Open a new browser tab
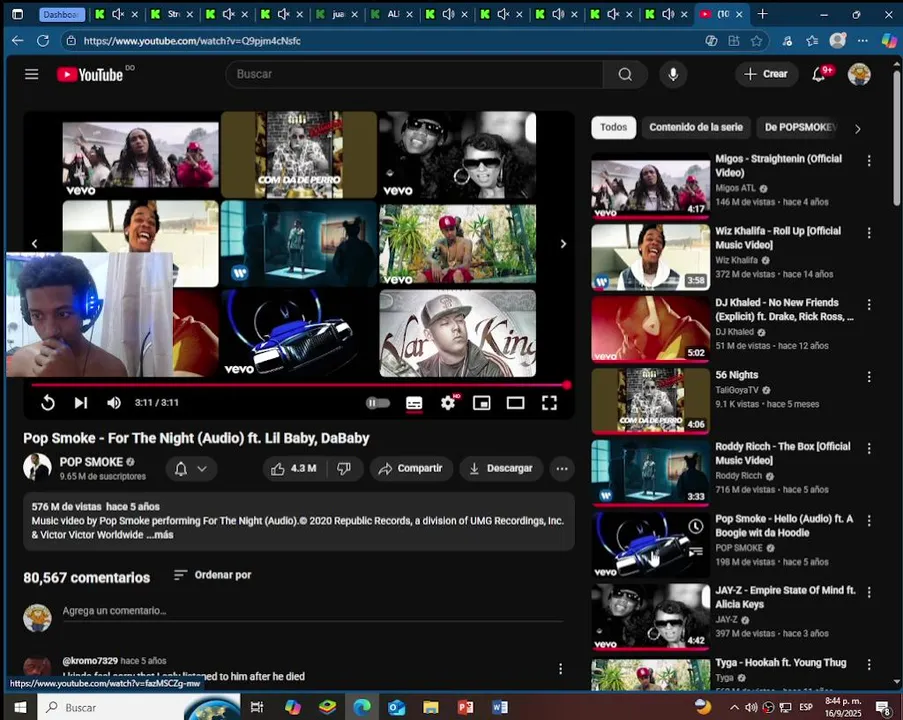This screenshot has height=720, width=903. [x=762, y=14]
